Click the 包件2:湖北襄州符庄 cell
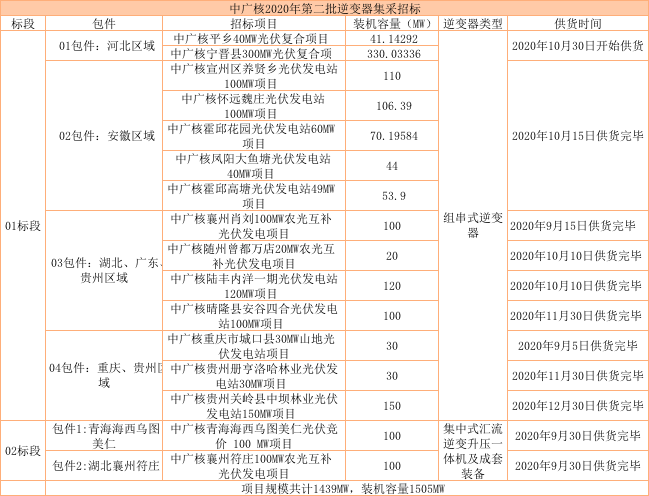649x496 pixels. [x=104, y=466]
